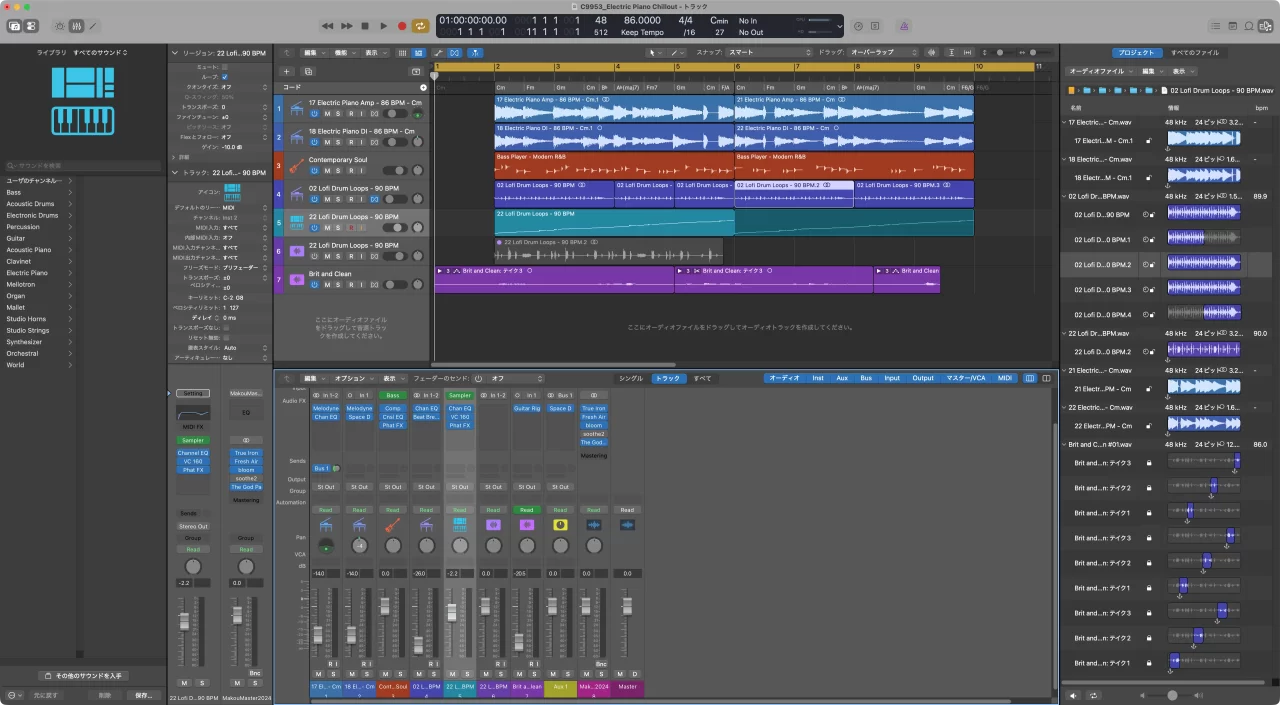Select the Aux filter in the mixer

pyautogui.click(x=842, y=378)
